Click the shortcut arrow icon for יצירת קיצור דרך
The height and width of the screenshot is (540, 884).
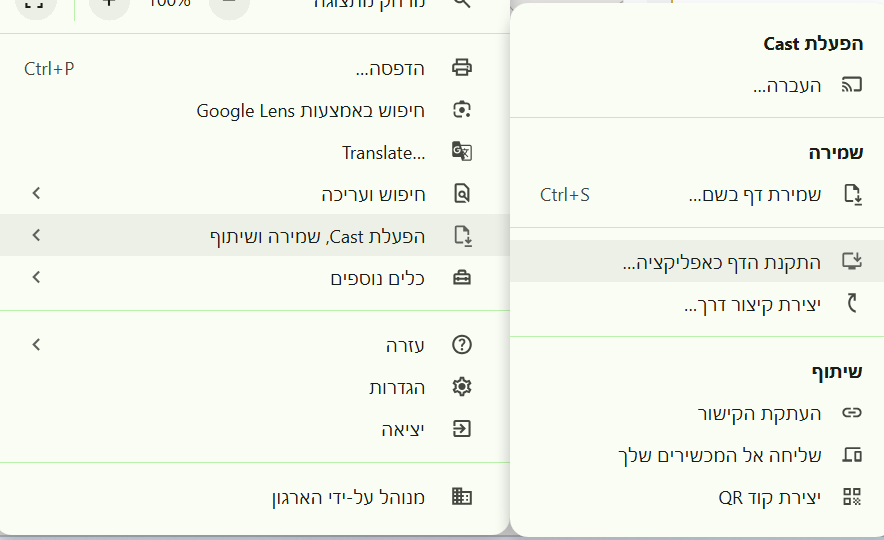click(x=852, y=303)
